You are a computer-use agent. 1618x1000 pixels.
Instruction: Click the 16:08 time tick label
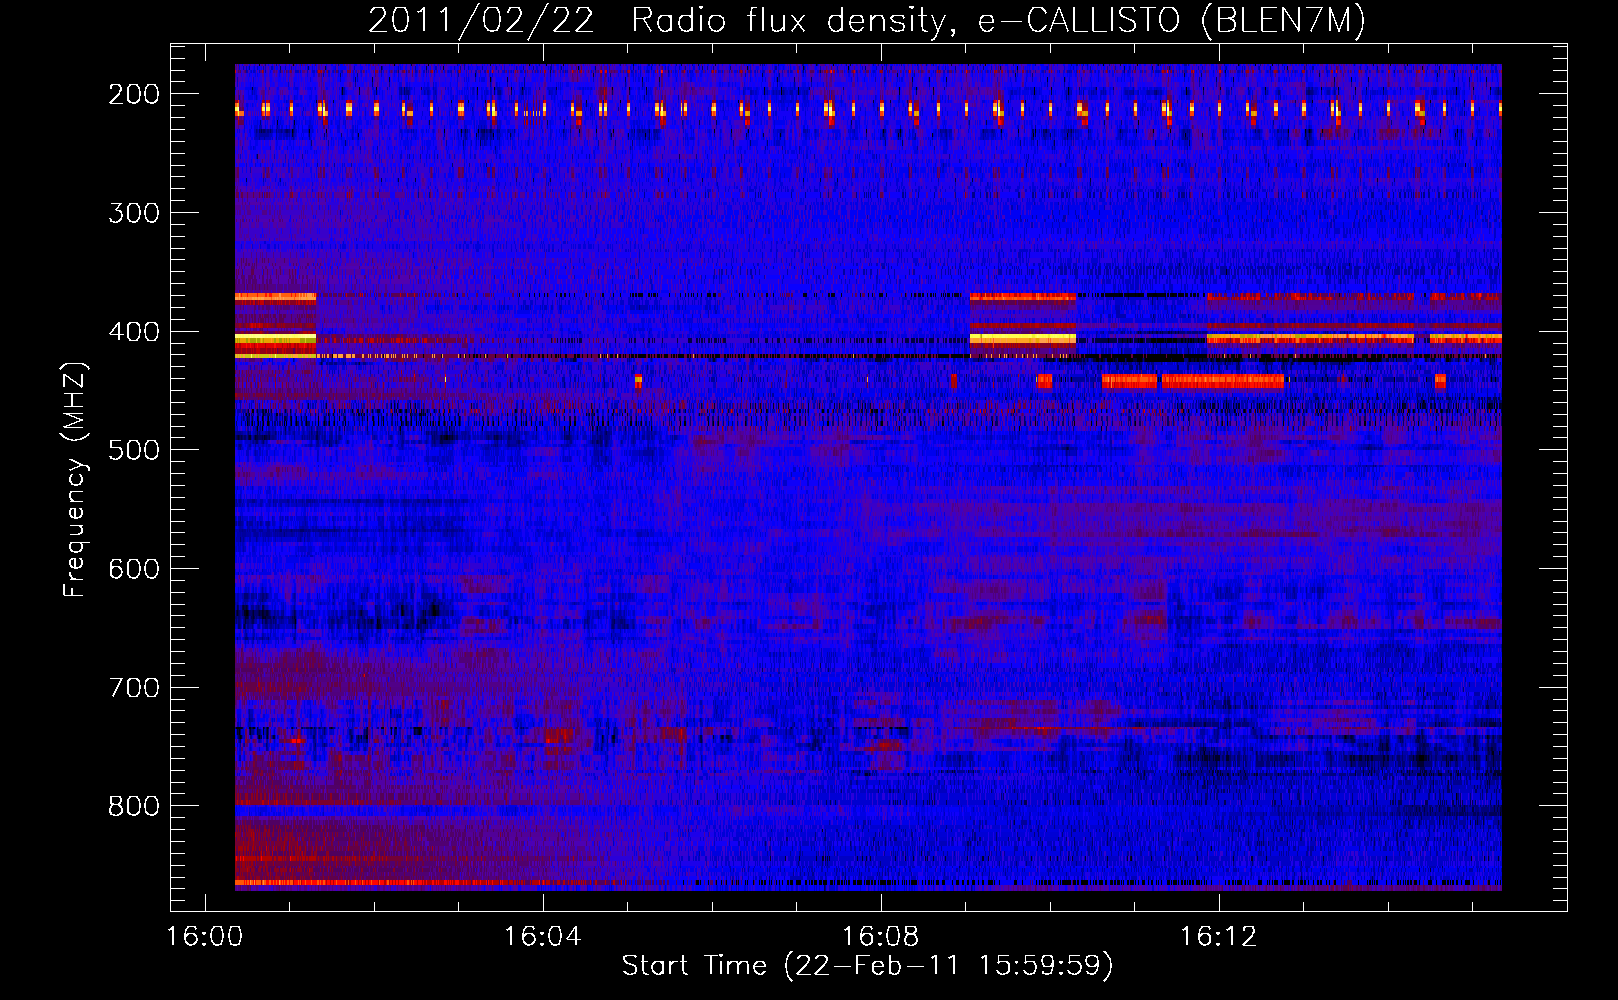880,937
